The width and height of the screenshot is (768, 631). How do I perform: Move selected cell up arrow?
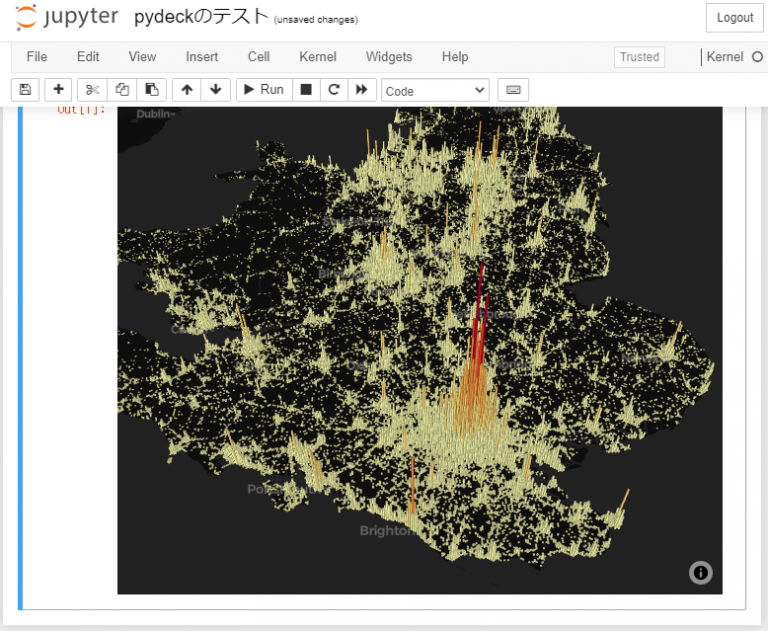pos(187,90)
